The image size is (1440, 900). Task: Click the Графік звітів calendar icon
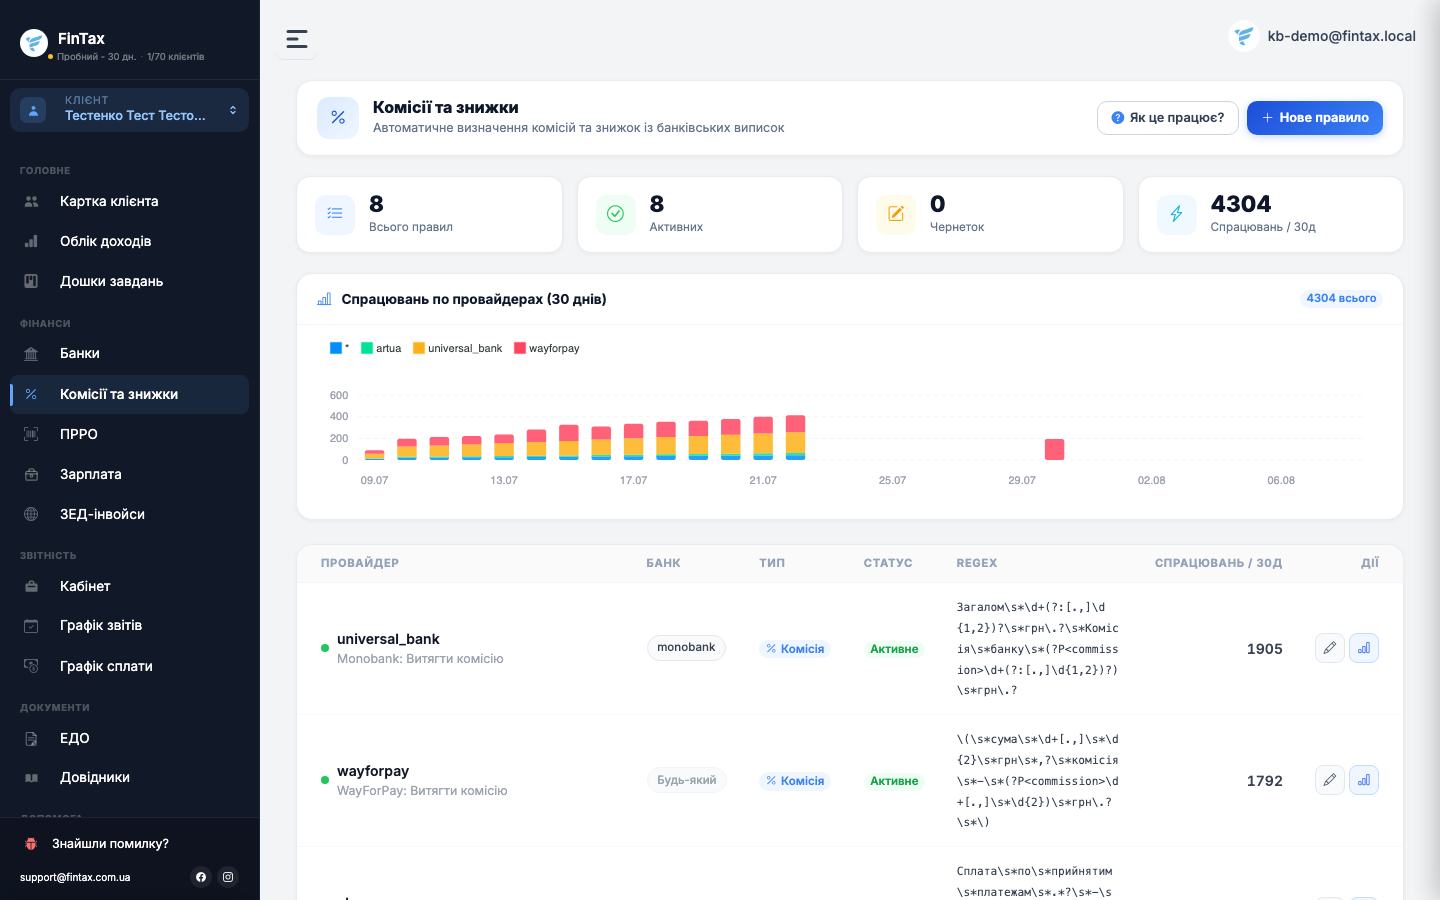point(31,626)
